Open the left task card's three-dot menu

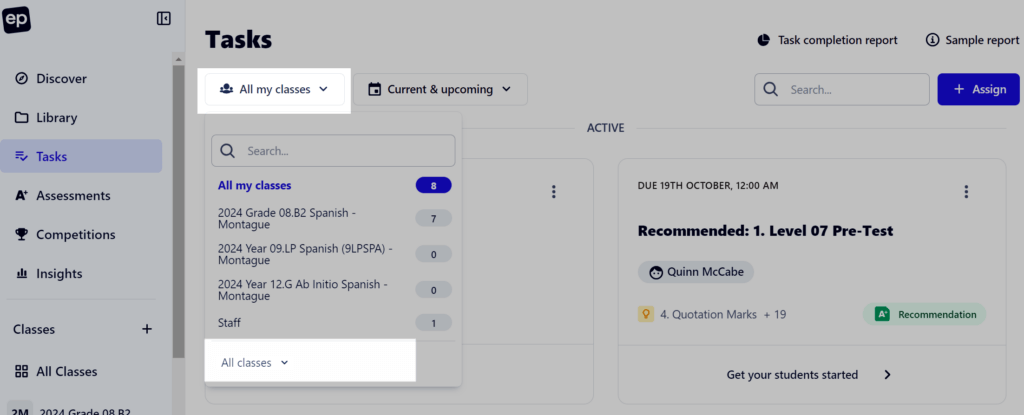(x=554, y=191)
